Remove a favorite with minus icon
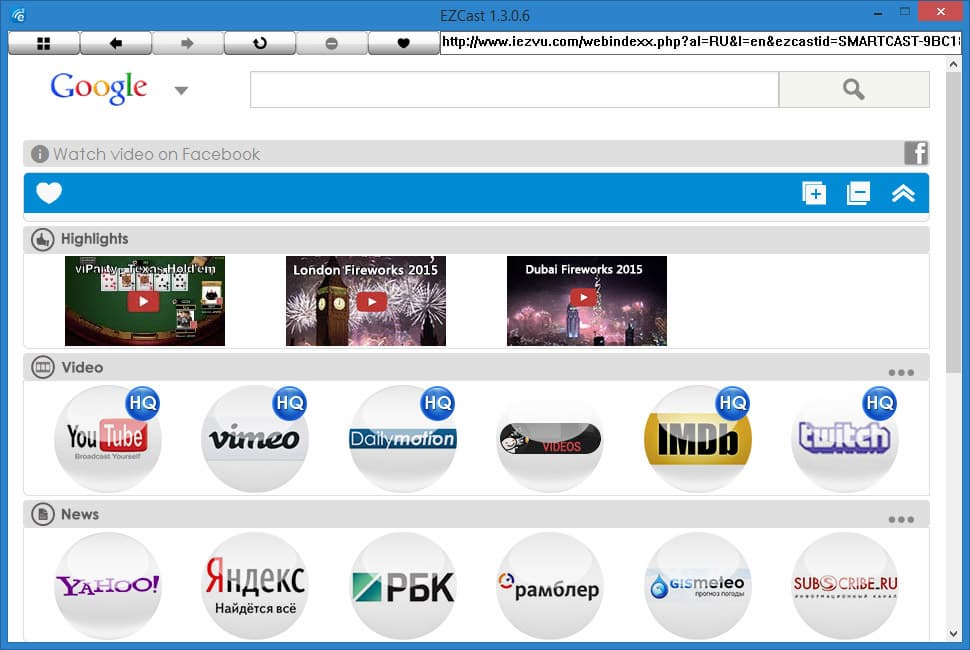 pos(858,194)
